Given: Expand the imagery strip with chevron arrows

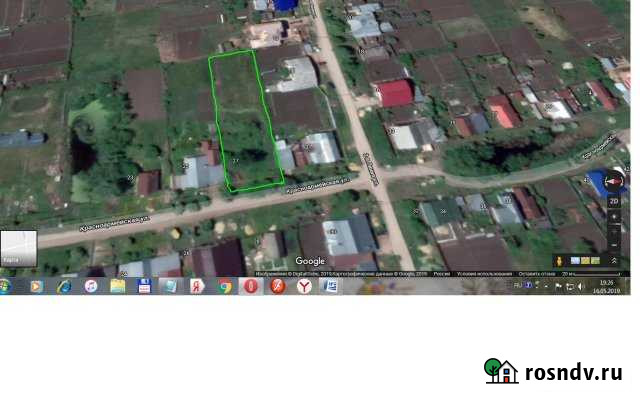Looking at the screenshot, I should click(x=614, y=261).
